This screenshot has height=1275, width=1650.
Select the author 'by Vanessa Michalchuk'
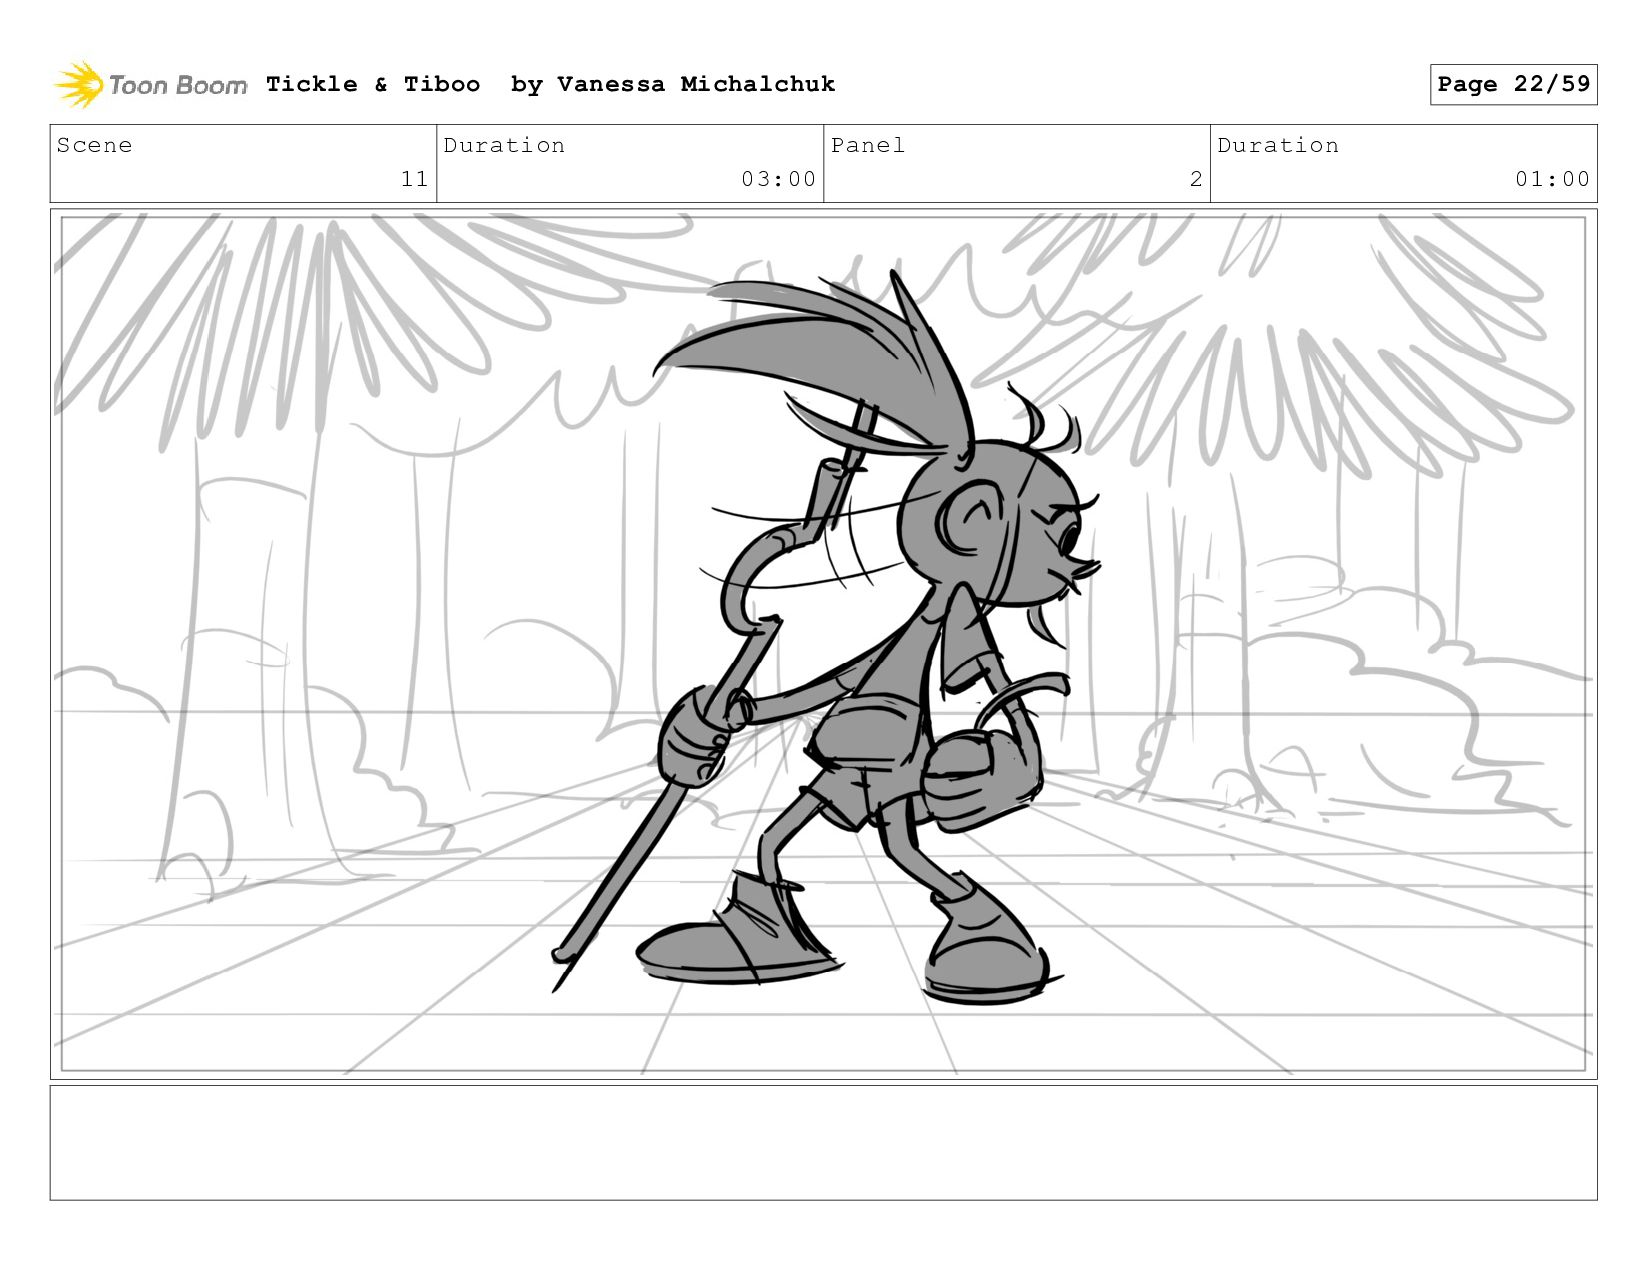pos(673,84)
